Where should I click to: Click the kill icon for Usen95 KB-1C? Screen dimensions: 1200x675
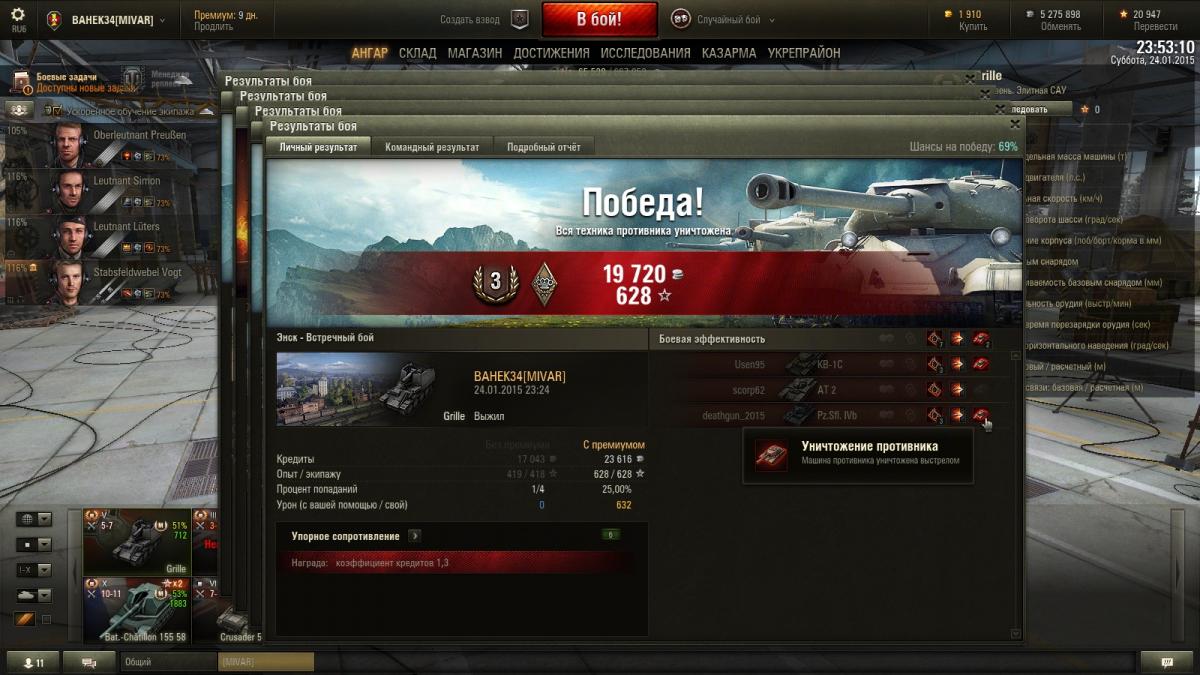click(981, 365)
